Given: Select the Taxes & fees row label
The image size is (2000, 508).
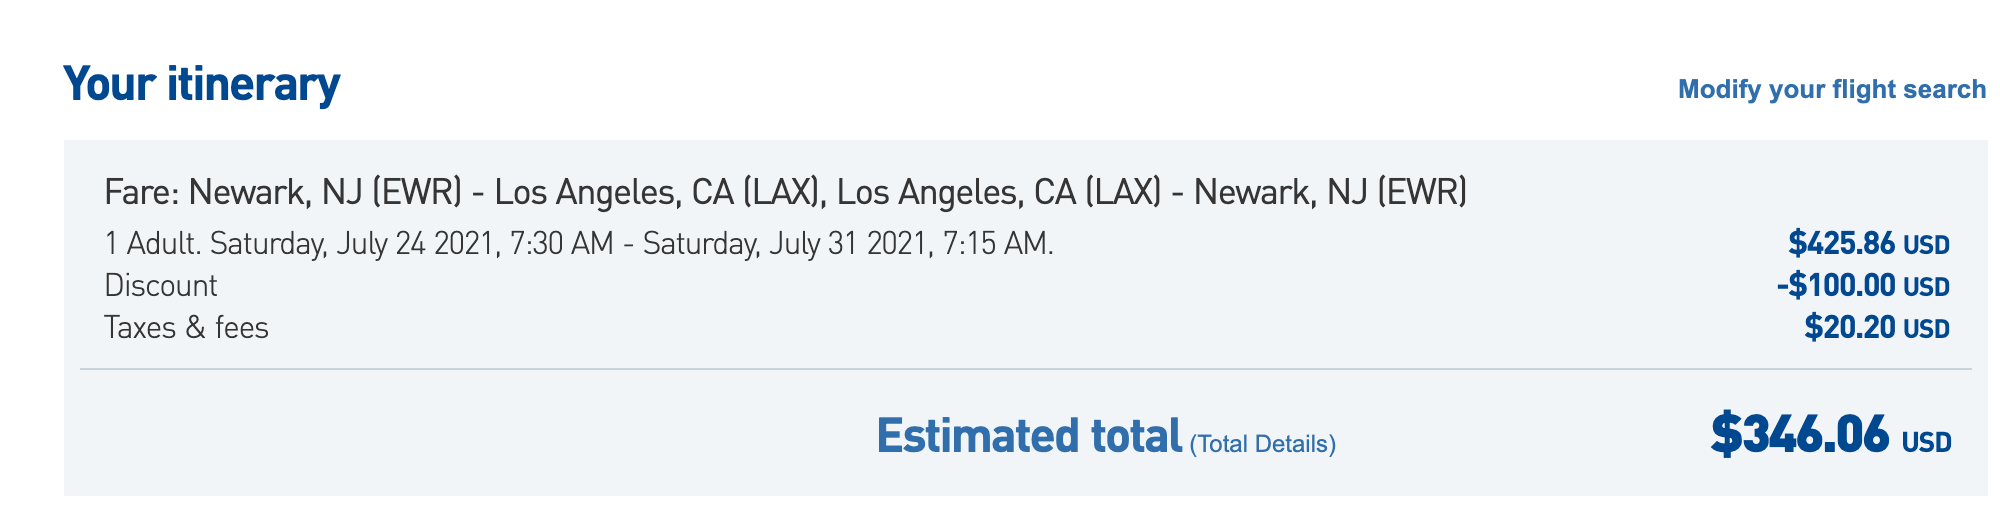Looking at the screenshot, I should pyautogui.click(x=187, y=328).
